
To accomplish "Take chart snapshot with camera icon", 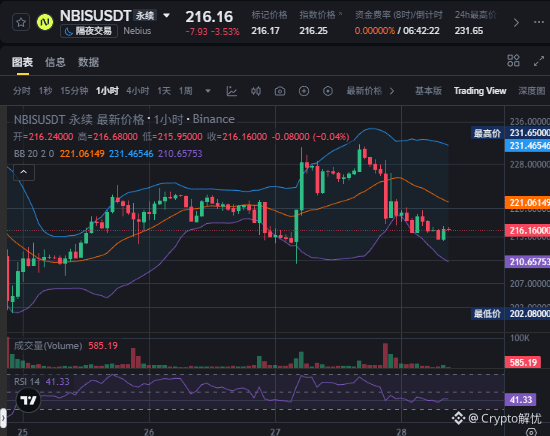I will point(280,91).
